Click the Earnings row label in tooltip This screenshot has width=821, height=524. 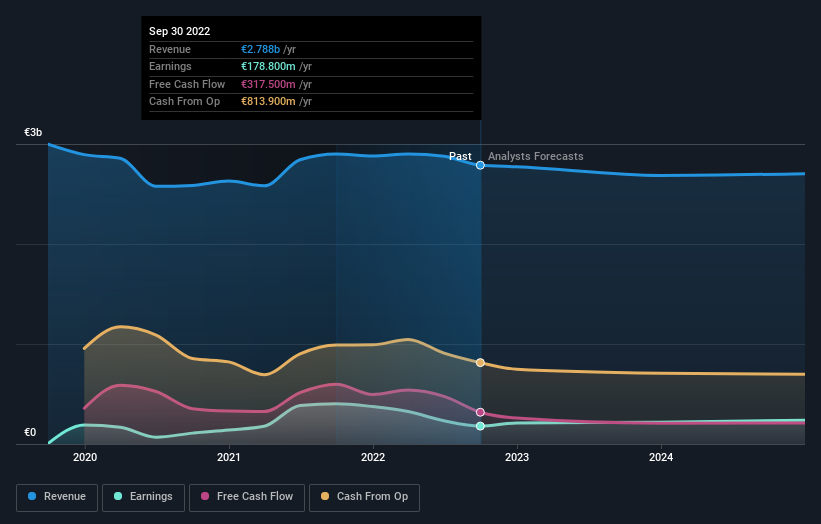click(x=170, y=66)
